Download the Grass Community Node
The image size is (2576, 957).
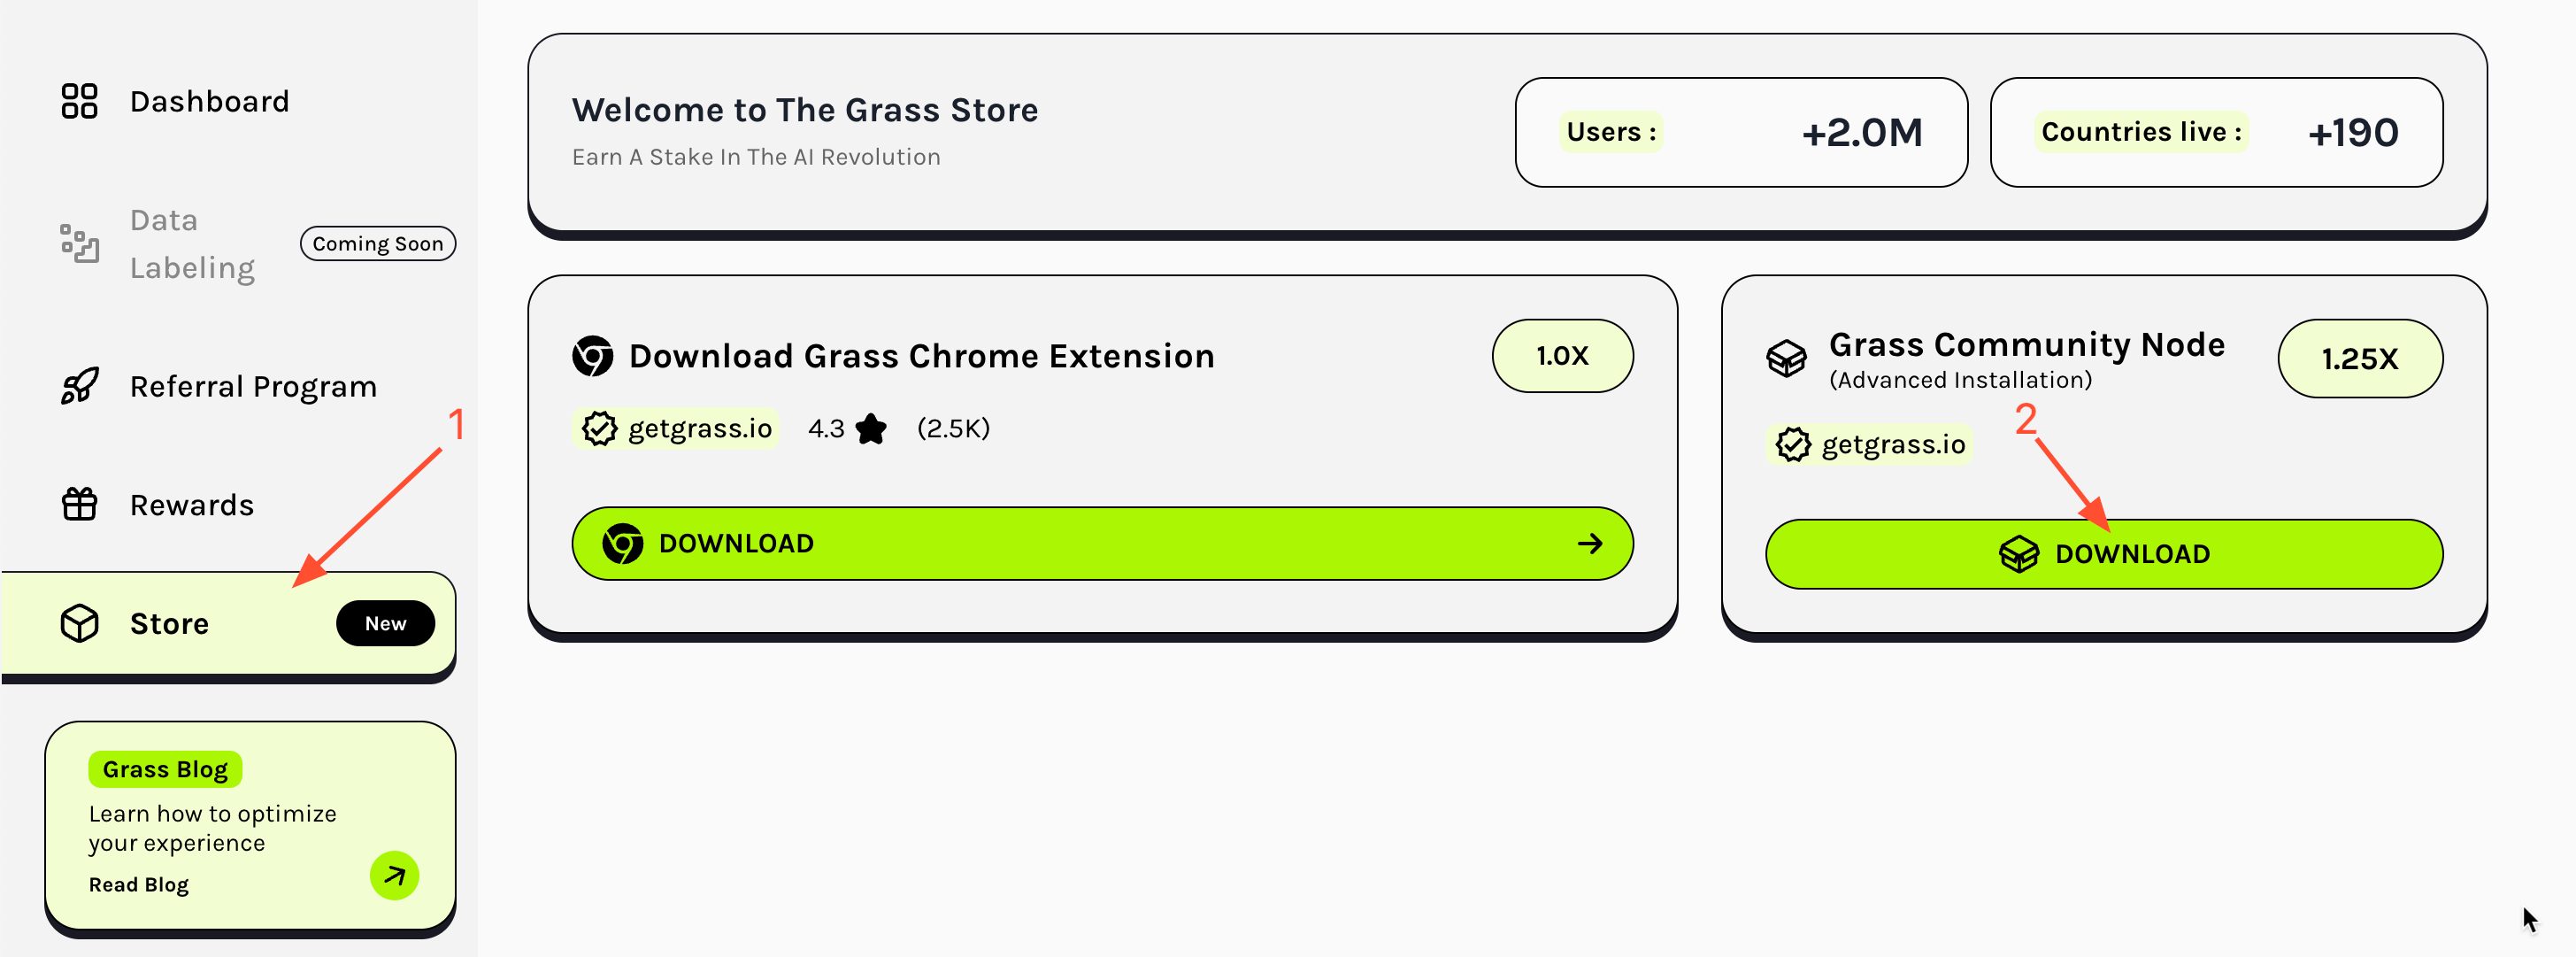pos(2103,554)
